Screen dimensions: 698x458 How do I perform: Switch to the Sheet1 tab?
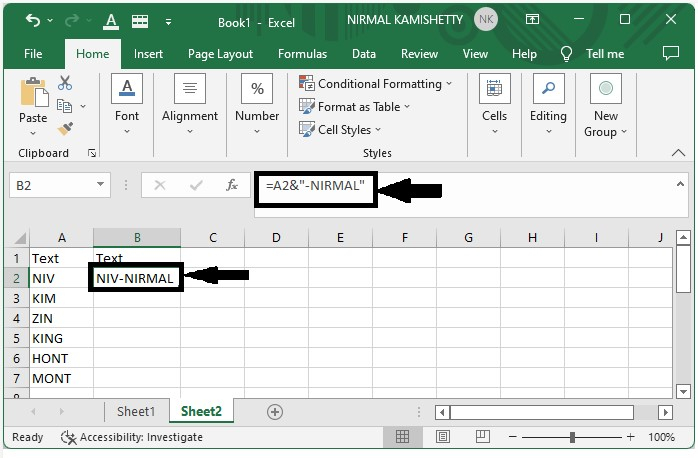[136, 411]
